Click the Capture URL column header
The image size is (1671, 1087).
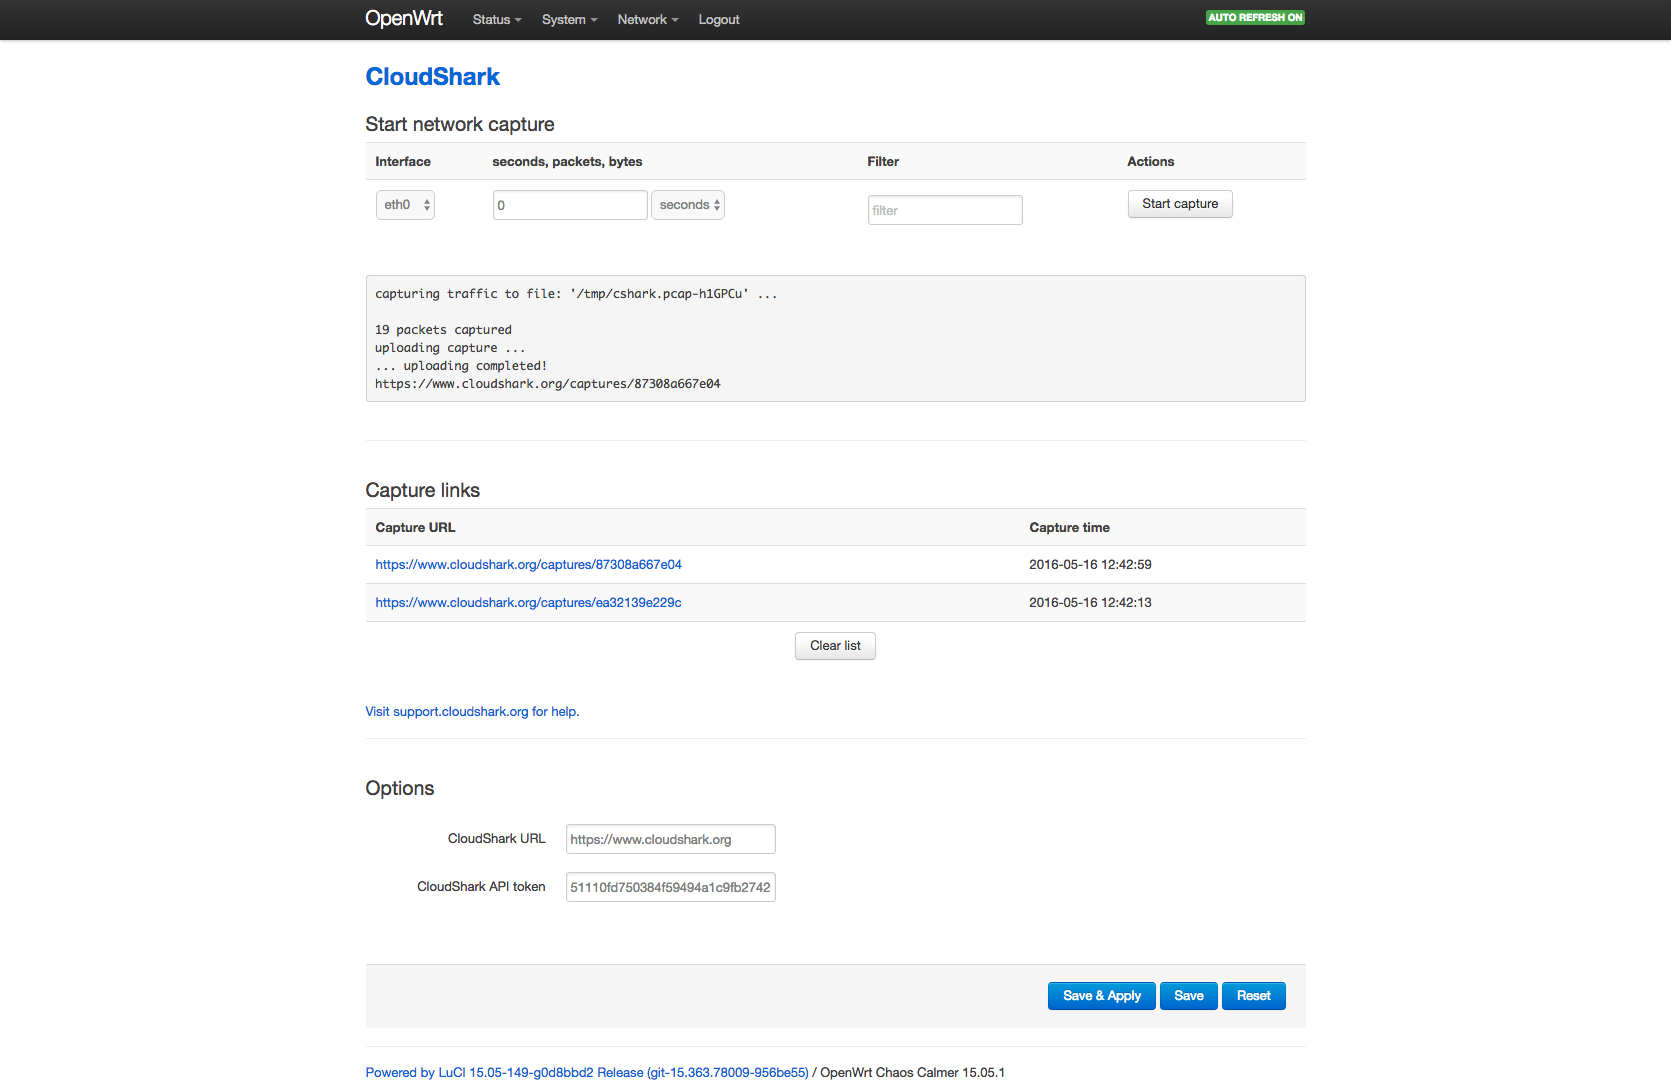(x=415, y=528)
